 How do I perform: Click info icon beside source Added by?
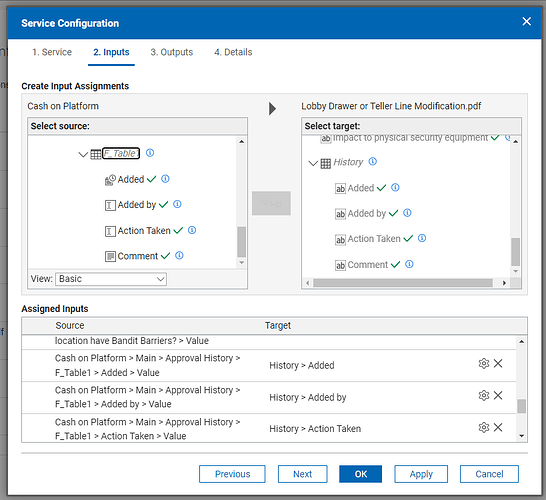pyautogui.click(x=177, y=204)
